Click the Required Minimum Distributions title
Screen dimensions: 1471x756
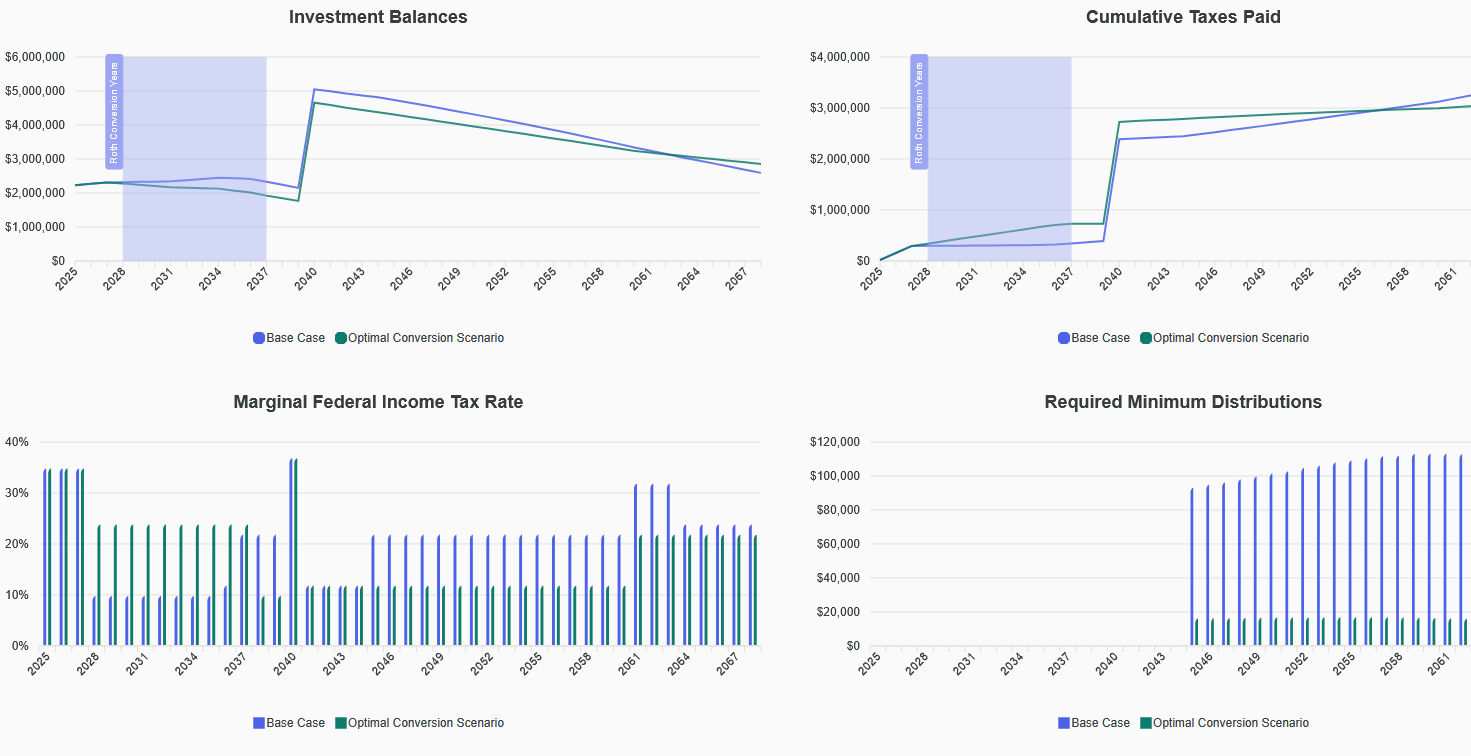[1183, 402]
